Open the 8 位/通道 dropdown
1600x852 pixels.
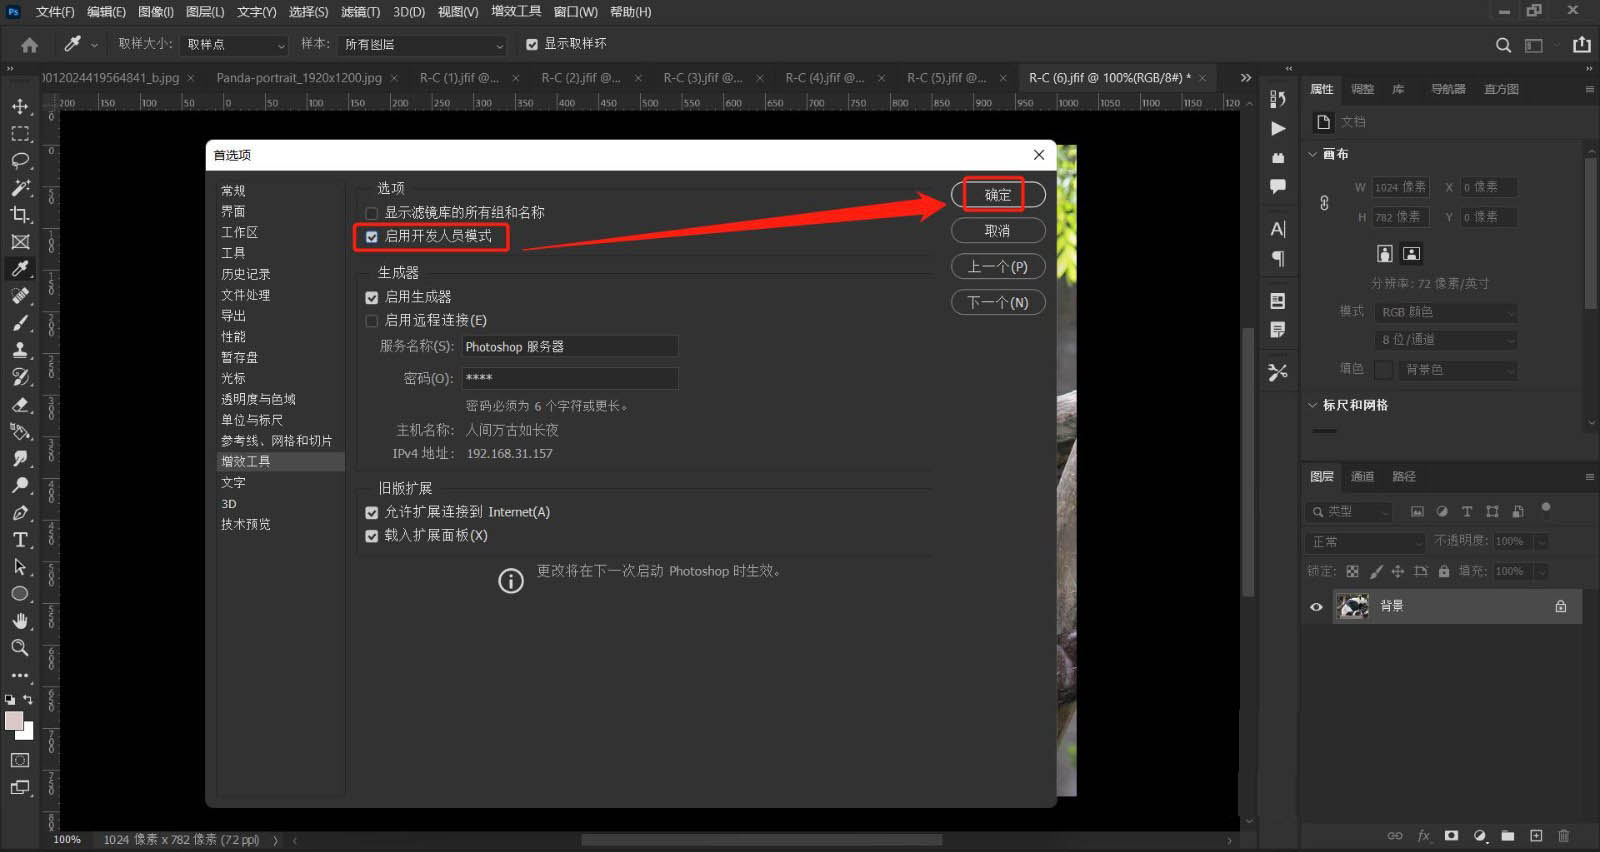[1446, 340]
